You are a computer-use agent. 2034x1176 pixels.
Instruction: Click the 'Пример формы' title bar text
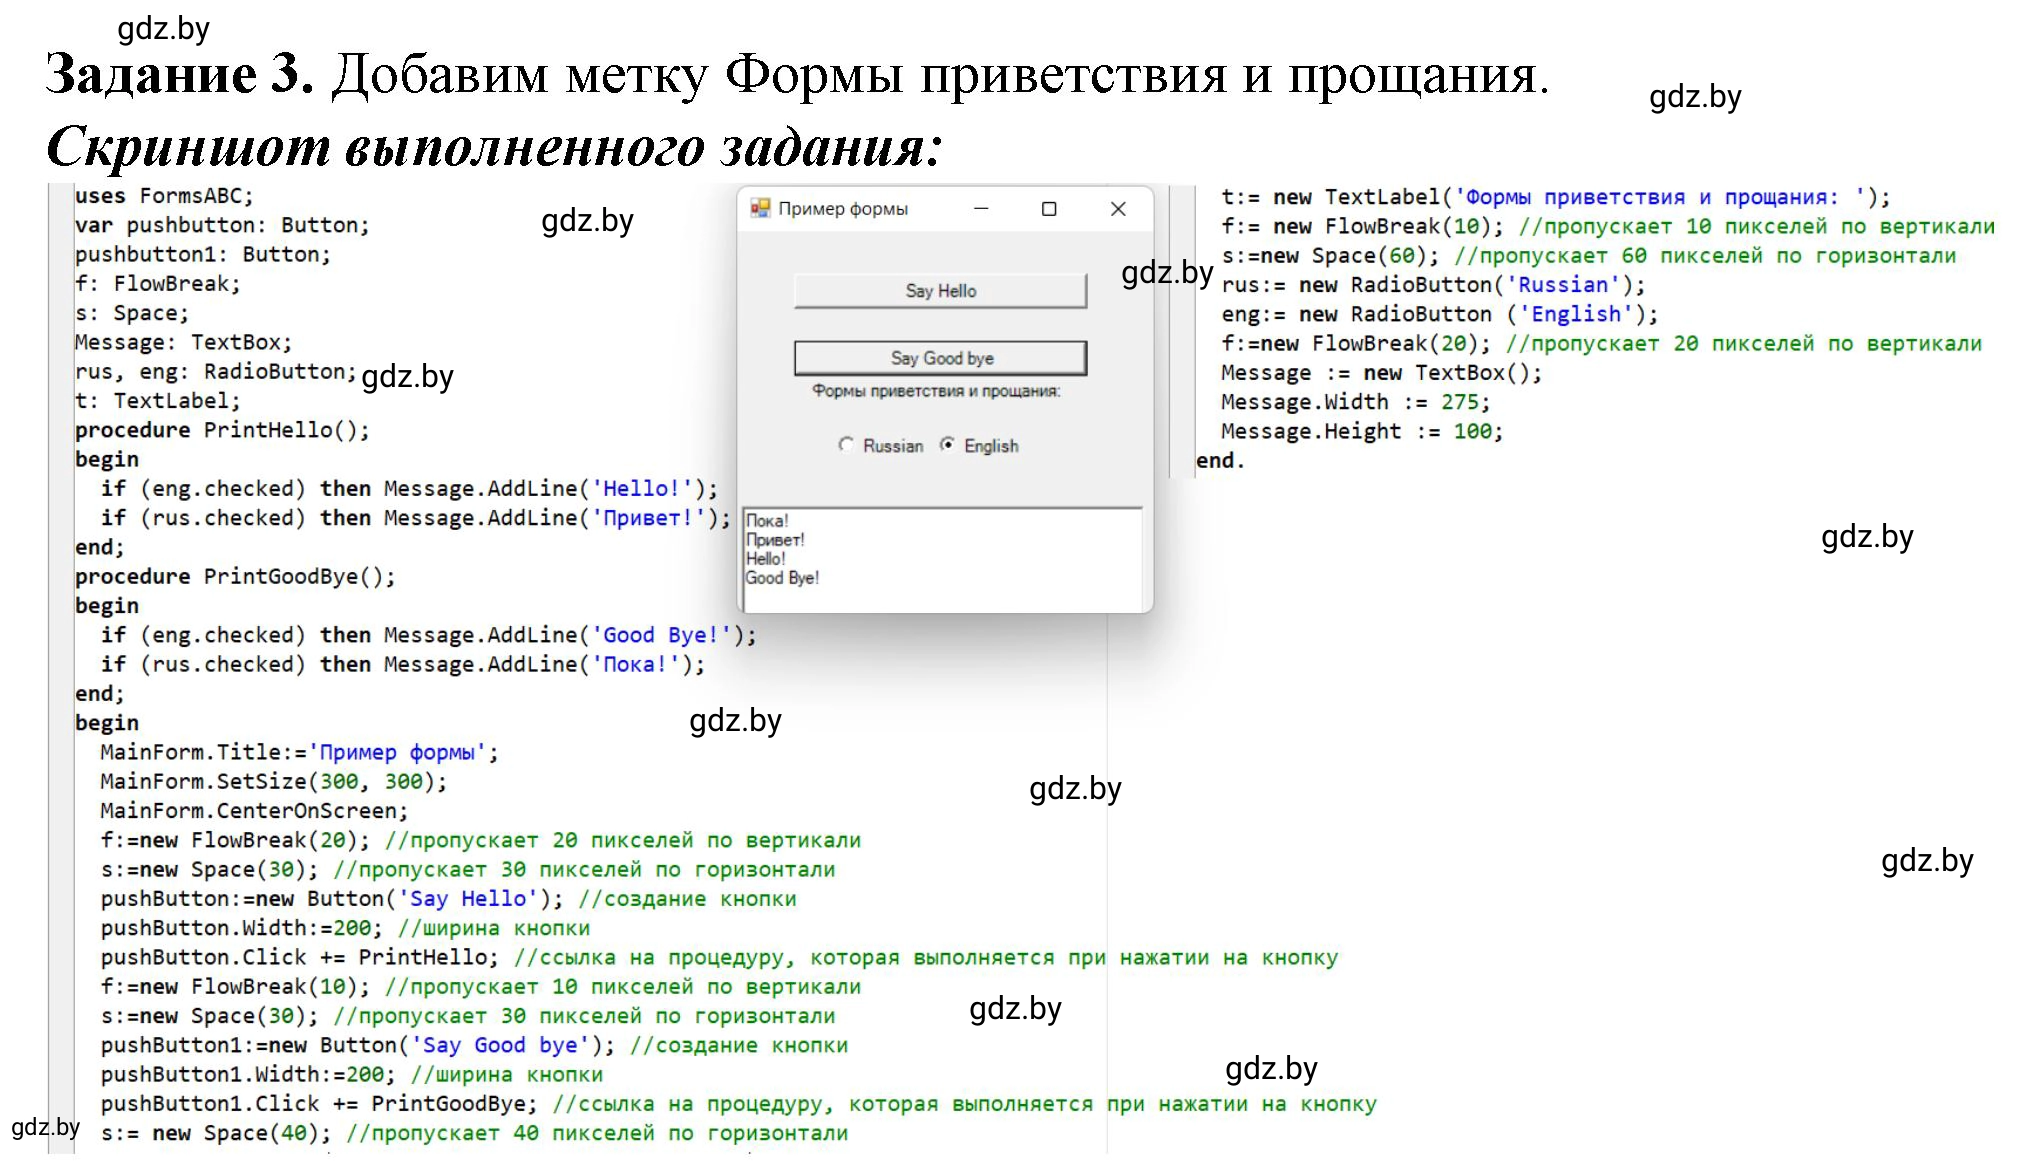(x=843, y=209)
